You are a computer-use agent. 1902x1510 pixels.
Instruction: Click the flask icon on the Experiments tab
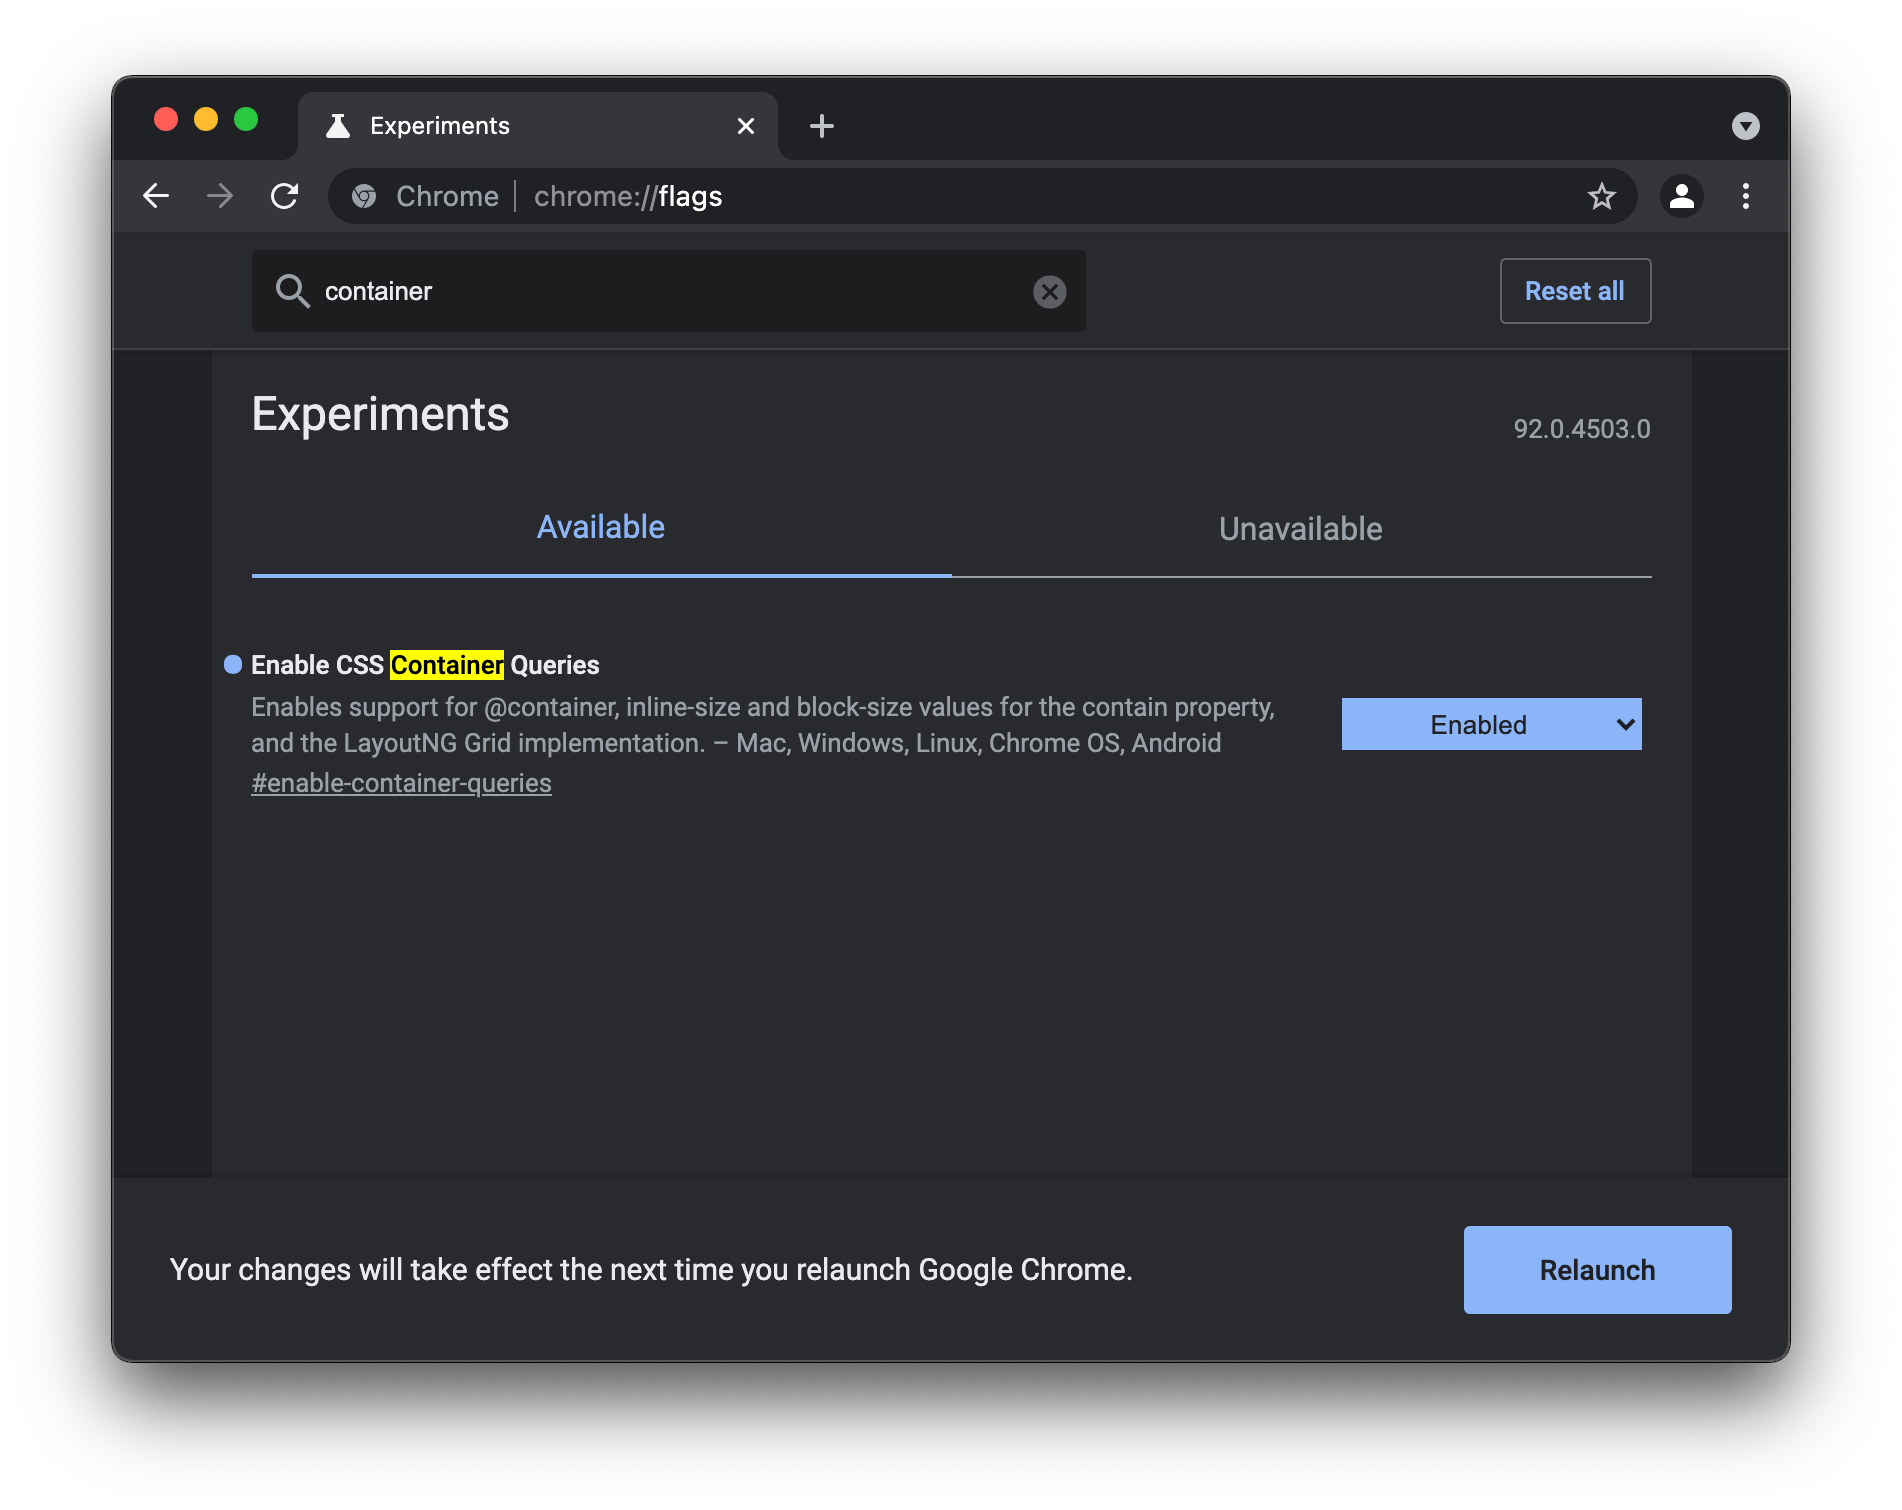click(x=338, y=126)
